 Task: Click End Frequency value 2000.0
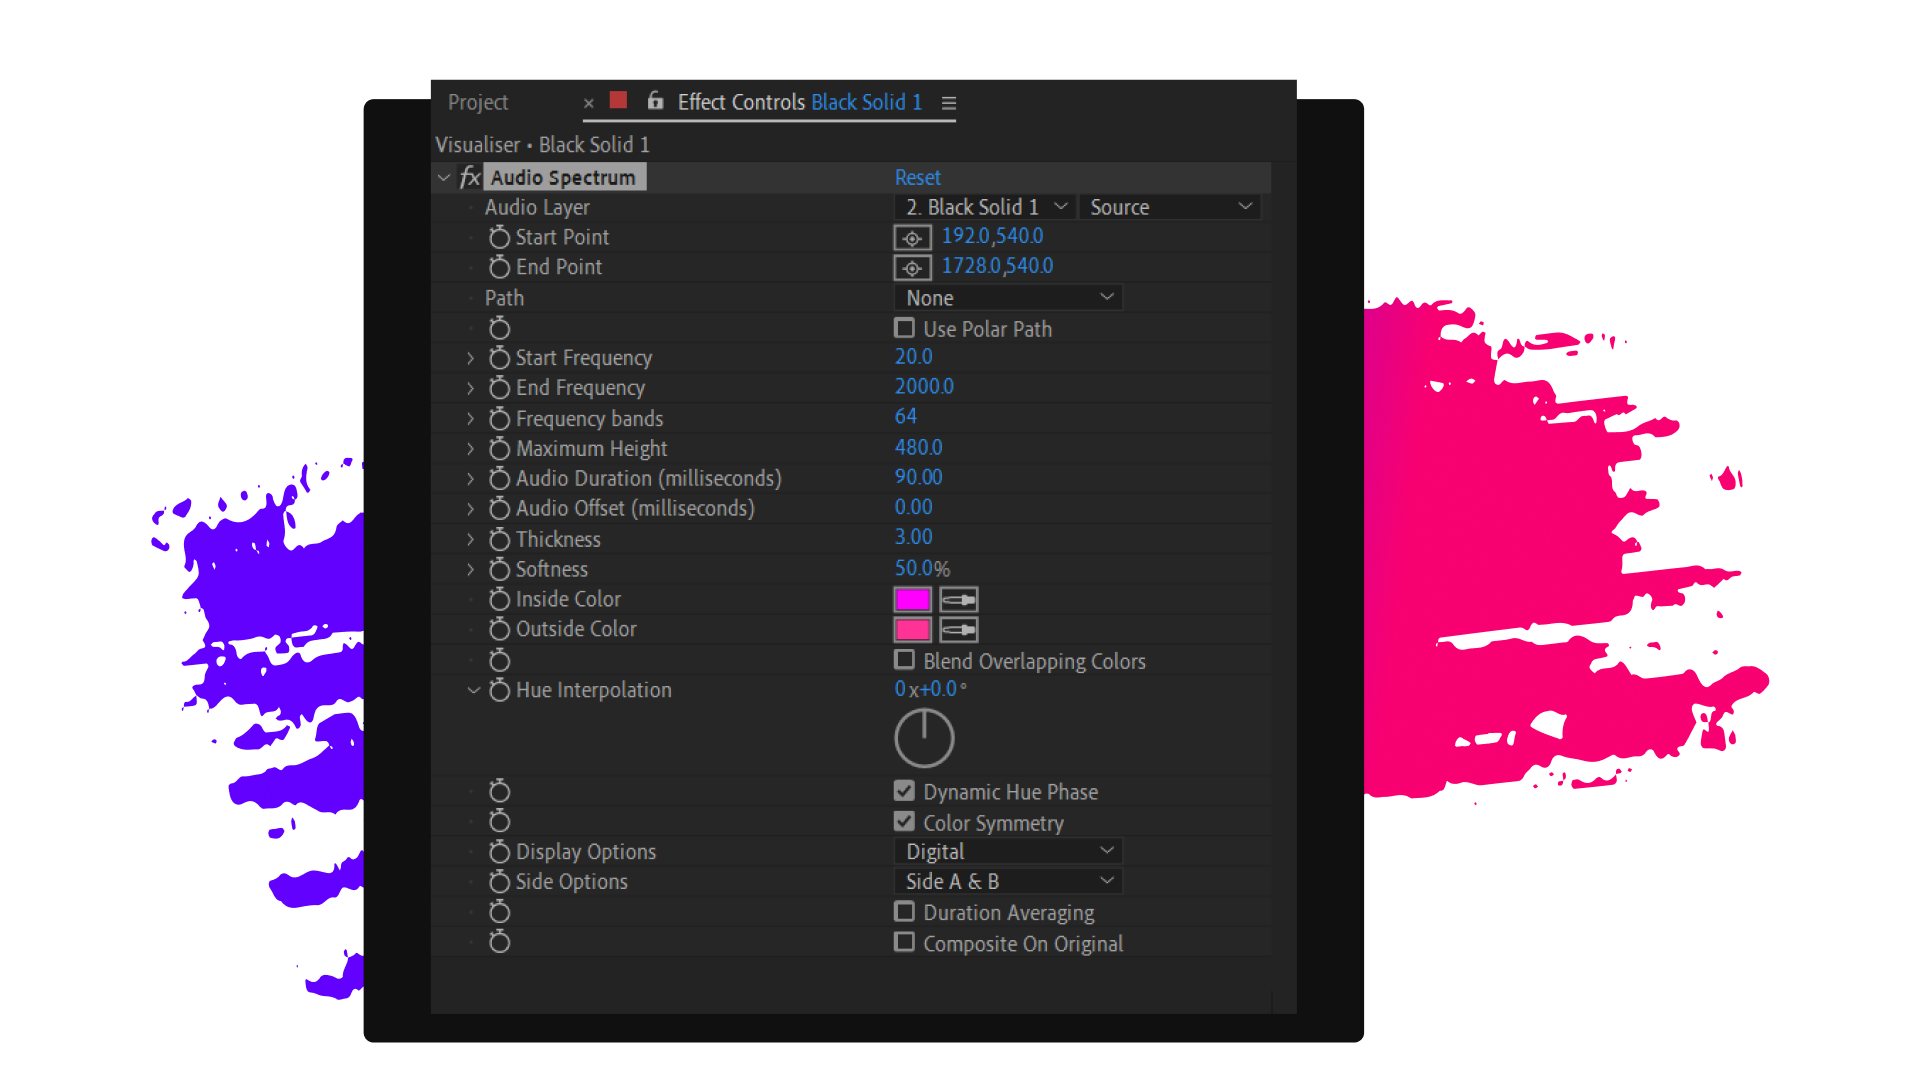(924, 387)
